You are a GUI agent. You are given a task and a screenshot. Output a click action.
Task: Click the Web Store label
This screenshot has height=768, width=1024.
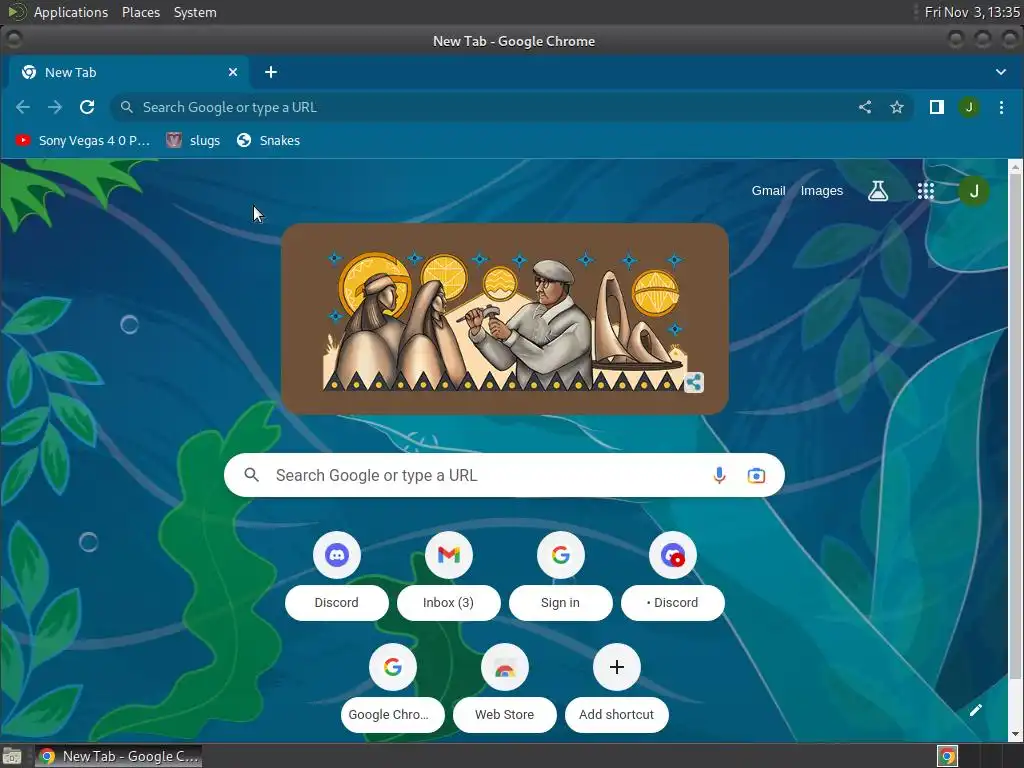(505, 714)
